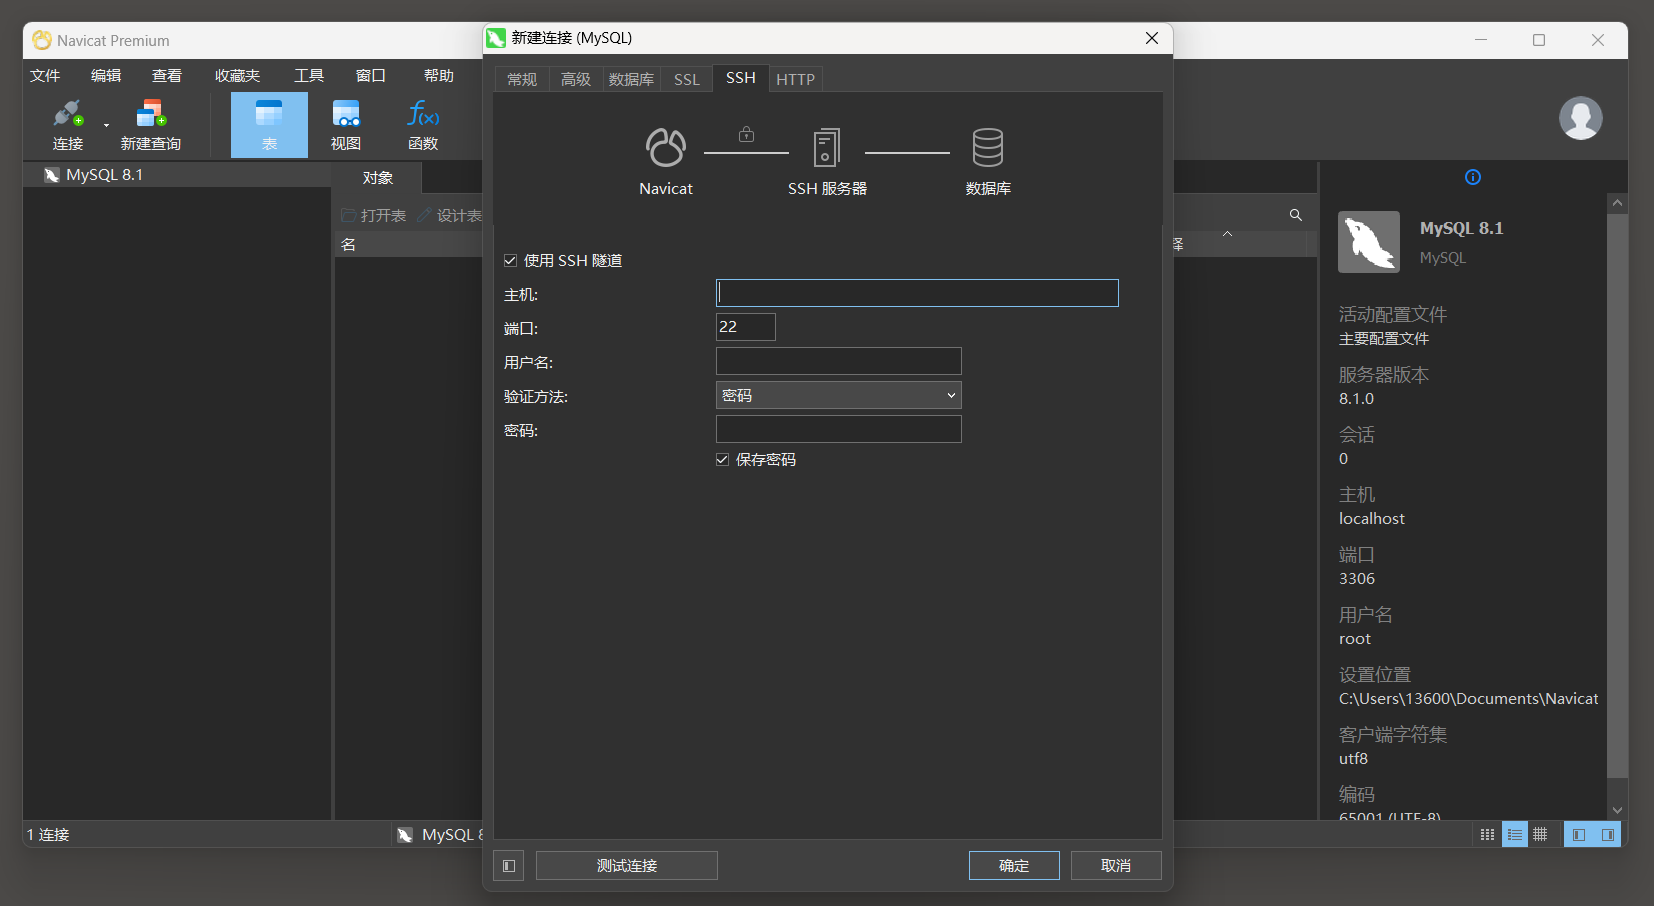The image size is (1654, 906).
Task: Click the SSH Port field containing 22
Action: [746, 327]
